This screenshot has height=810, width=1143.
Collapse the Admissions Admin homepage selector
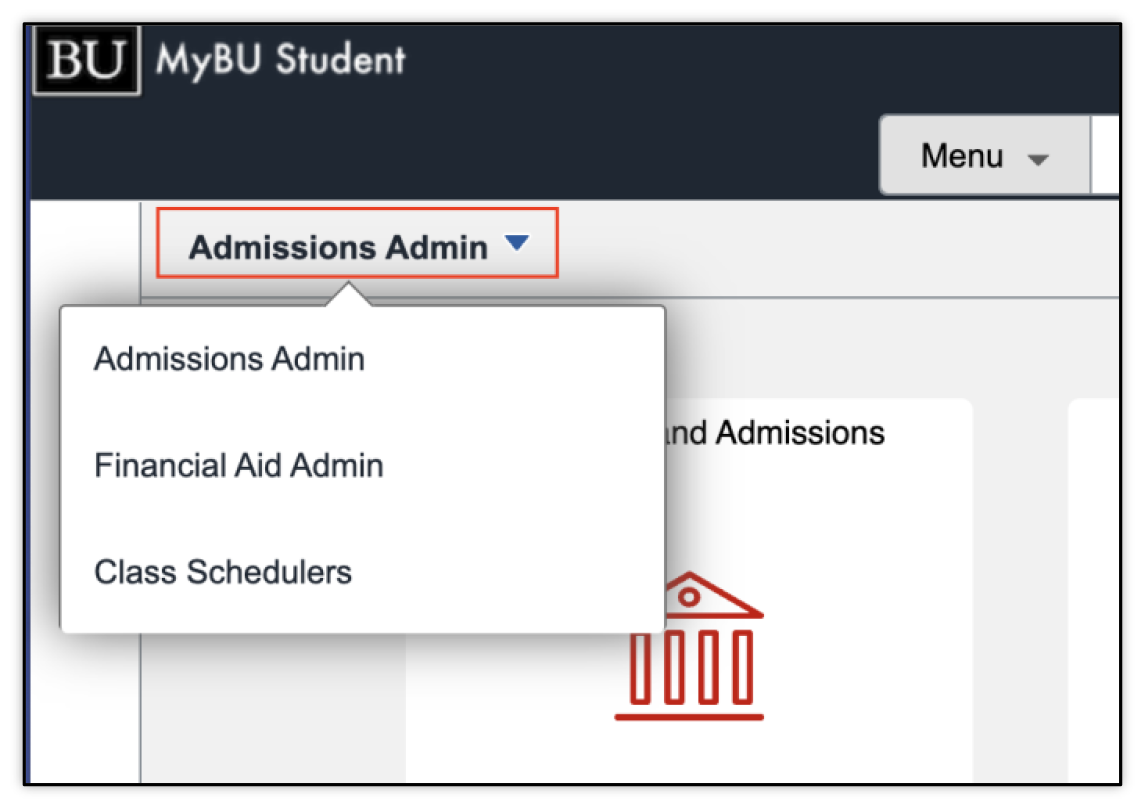point(357,244)
